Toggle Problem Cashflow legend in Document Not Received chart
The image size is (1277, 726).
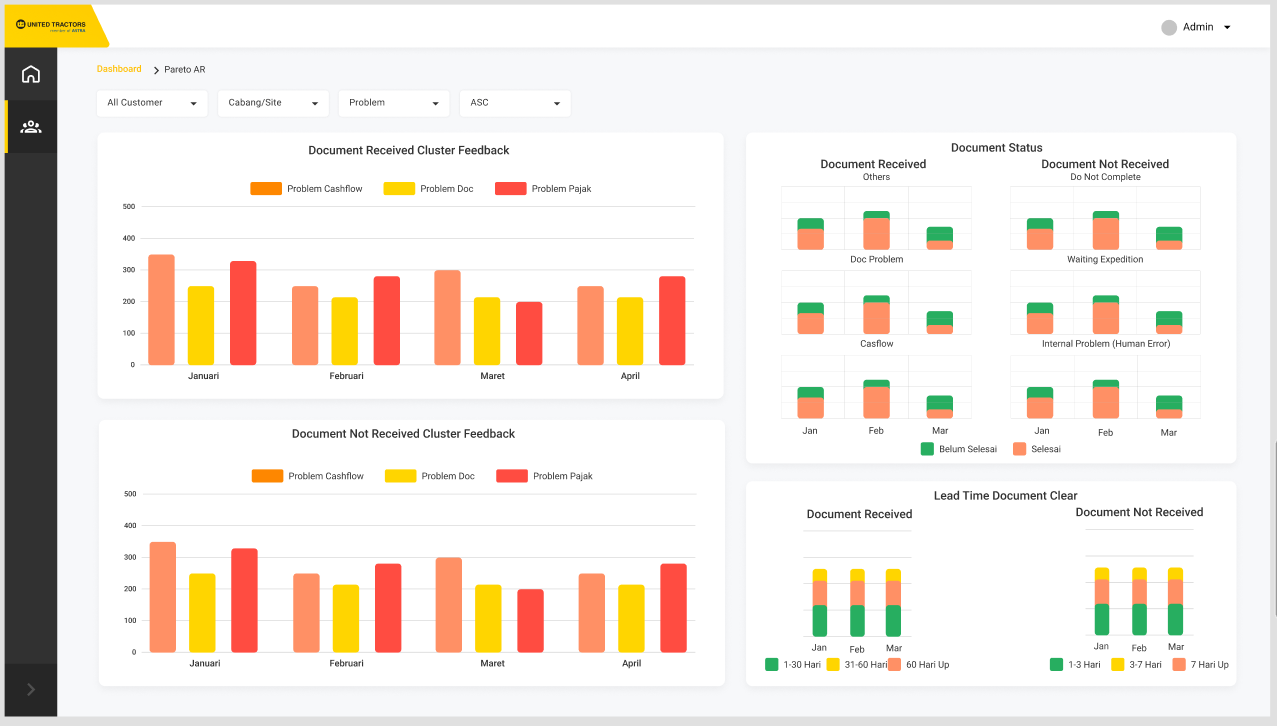308,476
